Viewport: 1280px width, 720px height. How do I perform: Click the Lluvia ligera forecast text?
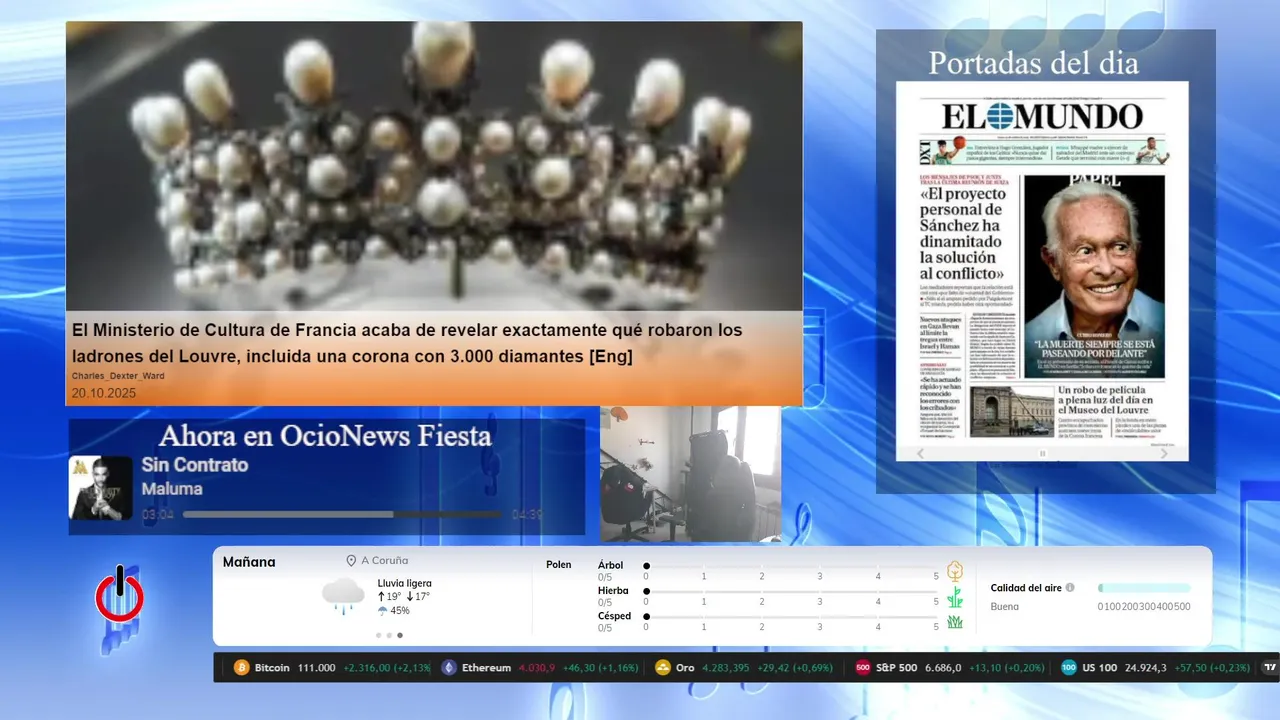click(x=405, y=583)
